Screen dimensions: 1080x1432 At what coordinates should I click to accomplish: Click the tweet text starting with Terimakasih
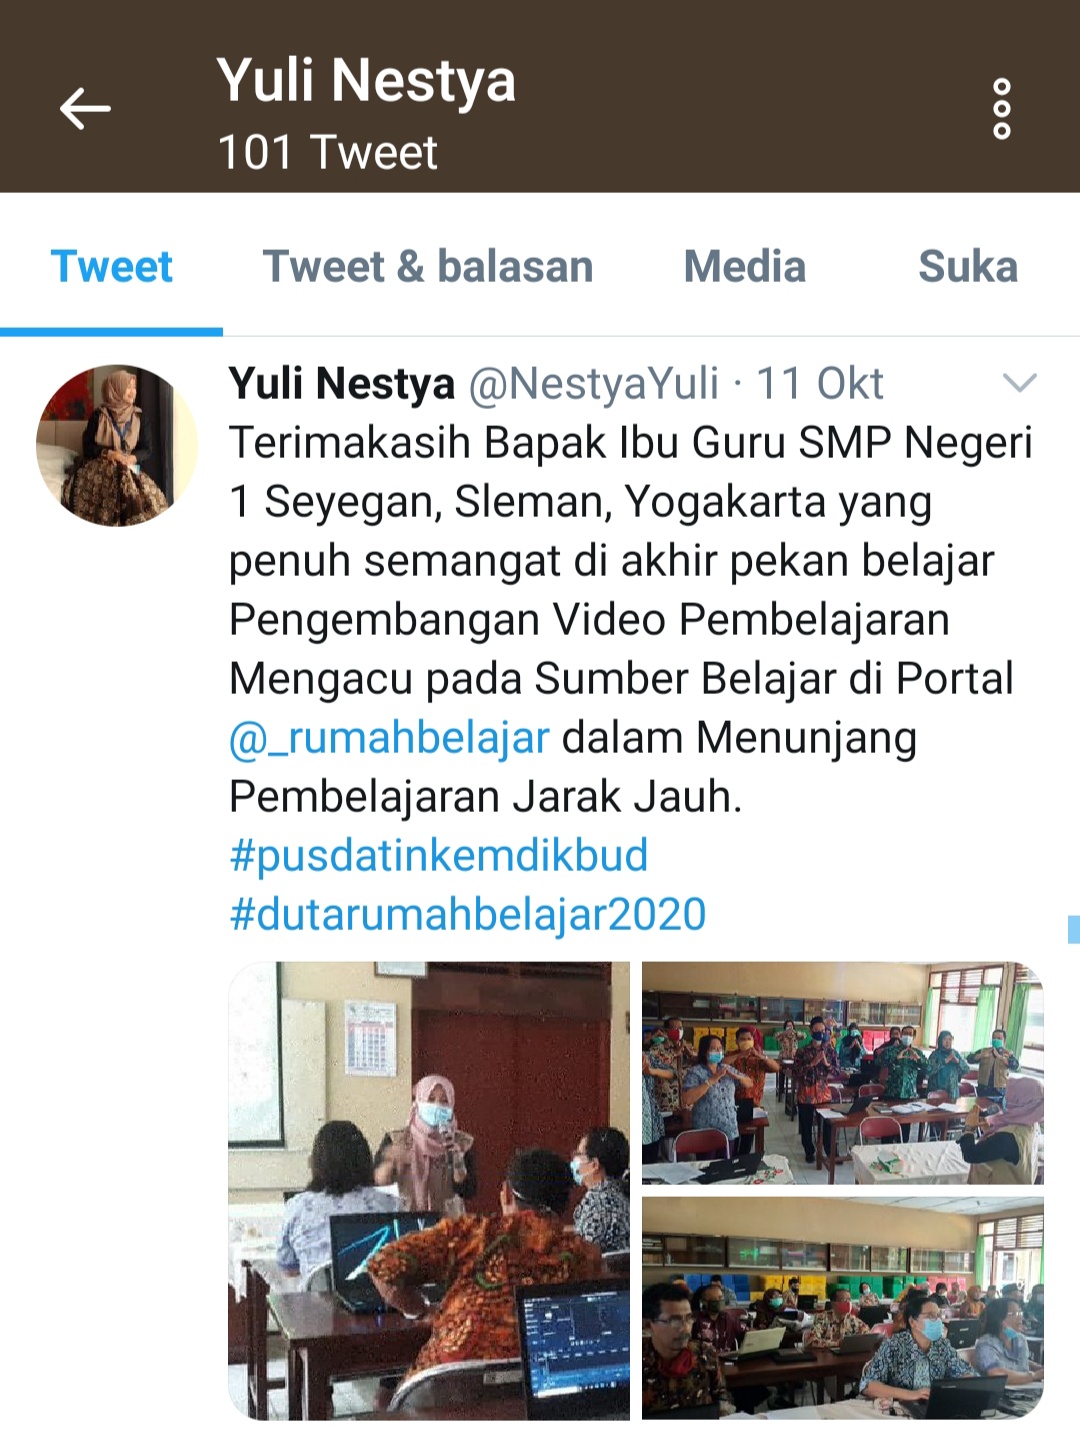coord(631,620)
